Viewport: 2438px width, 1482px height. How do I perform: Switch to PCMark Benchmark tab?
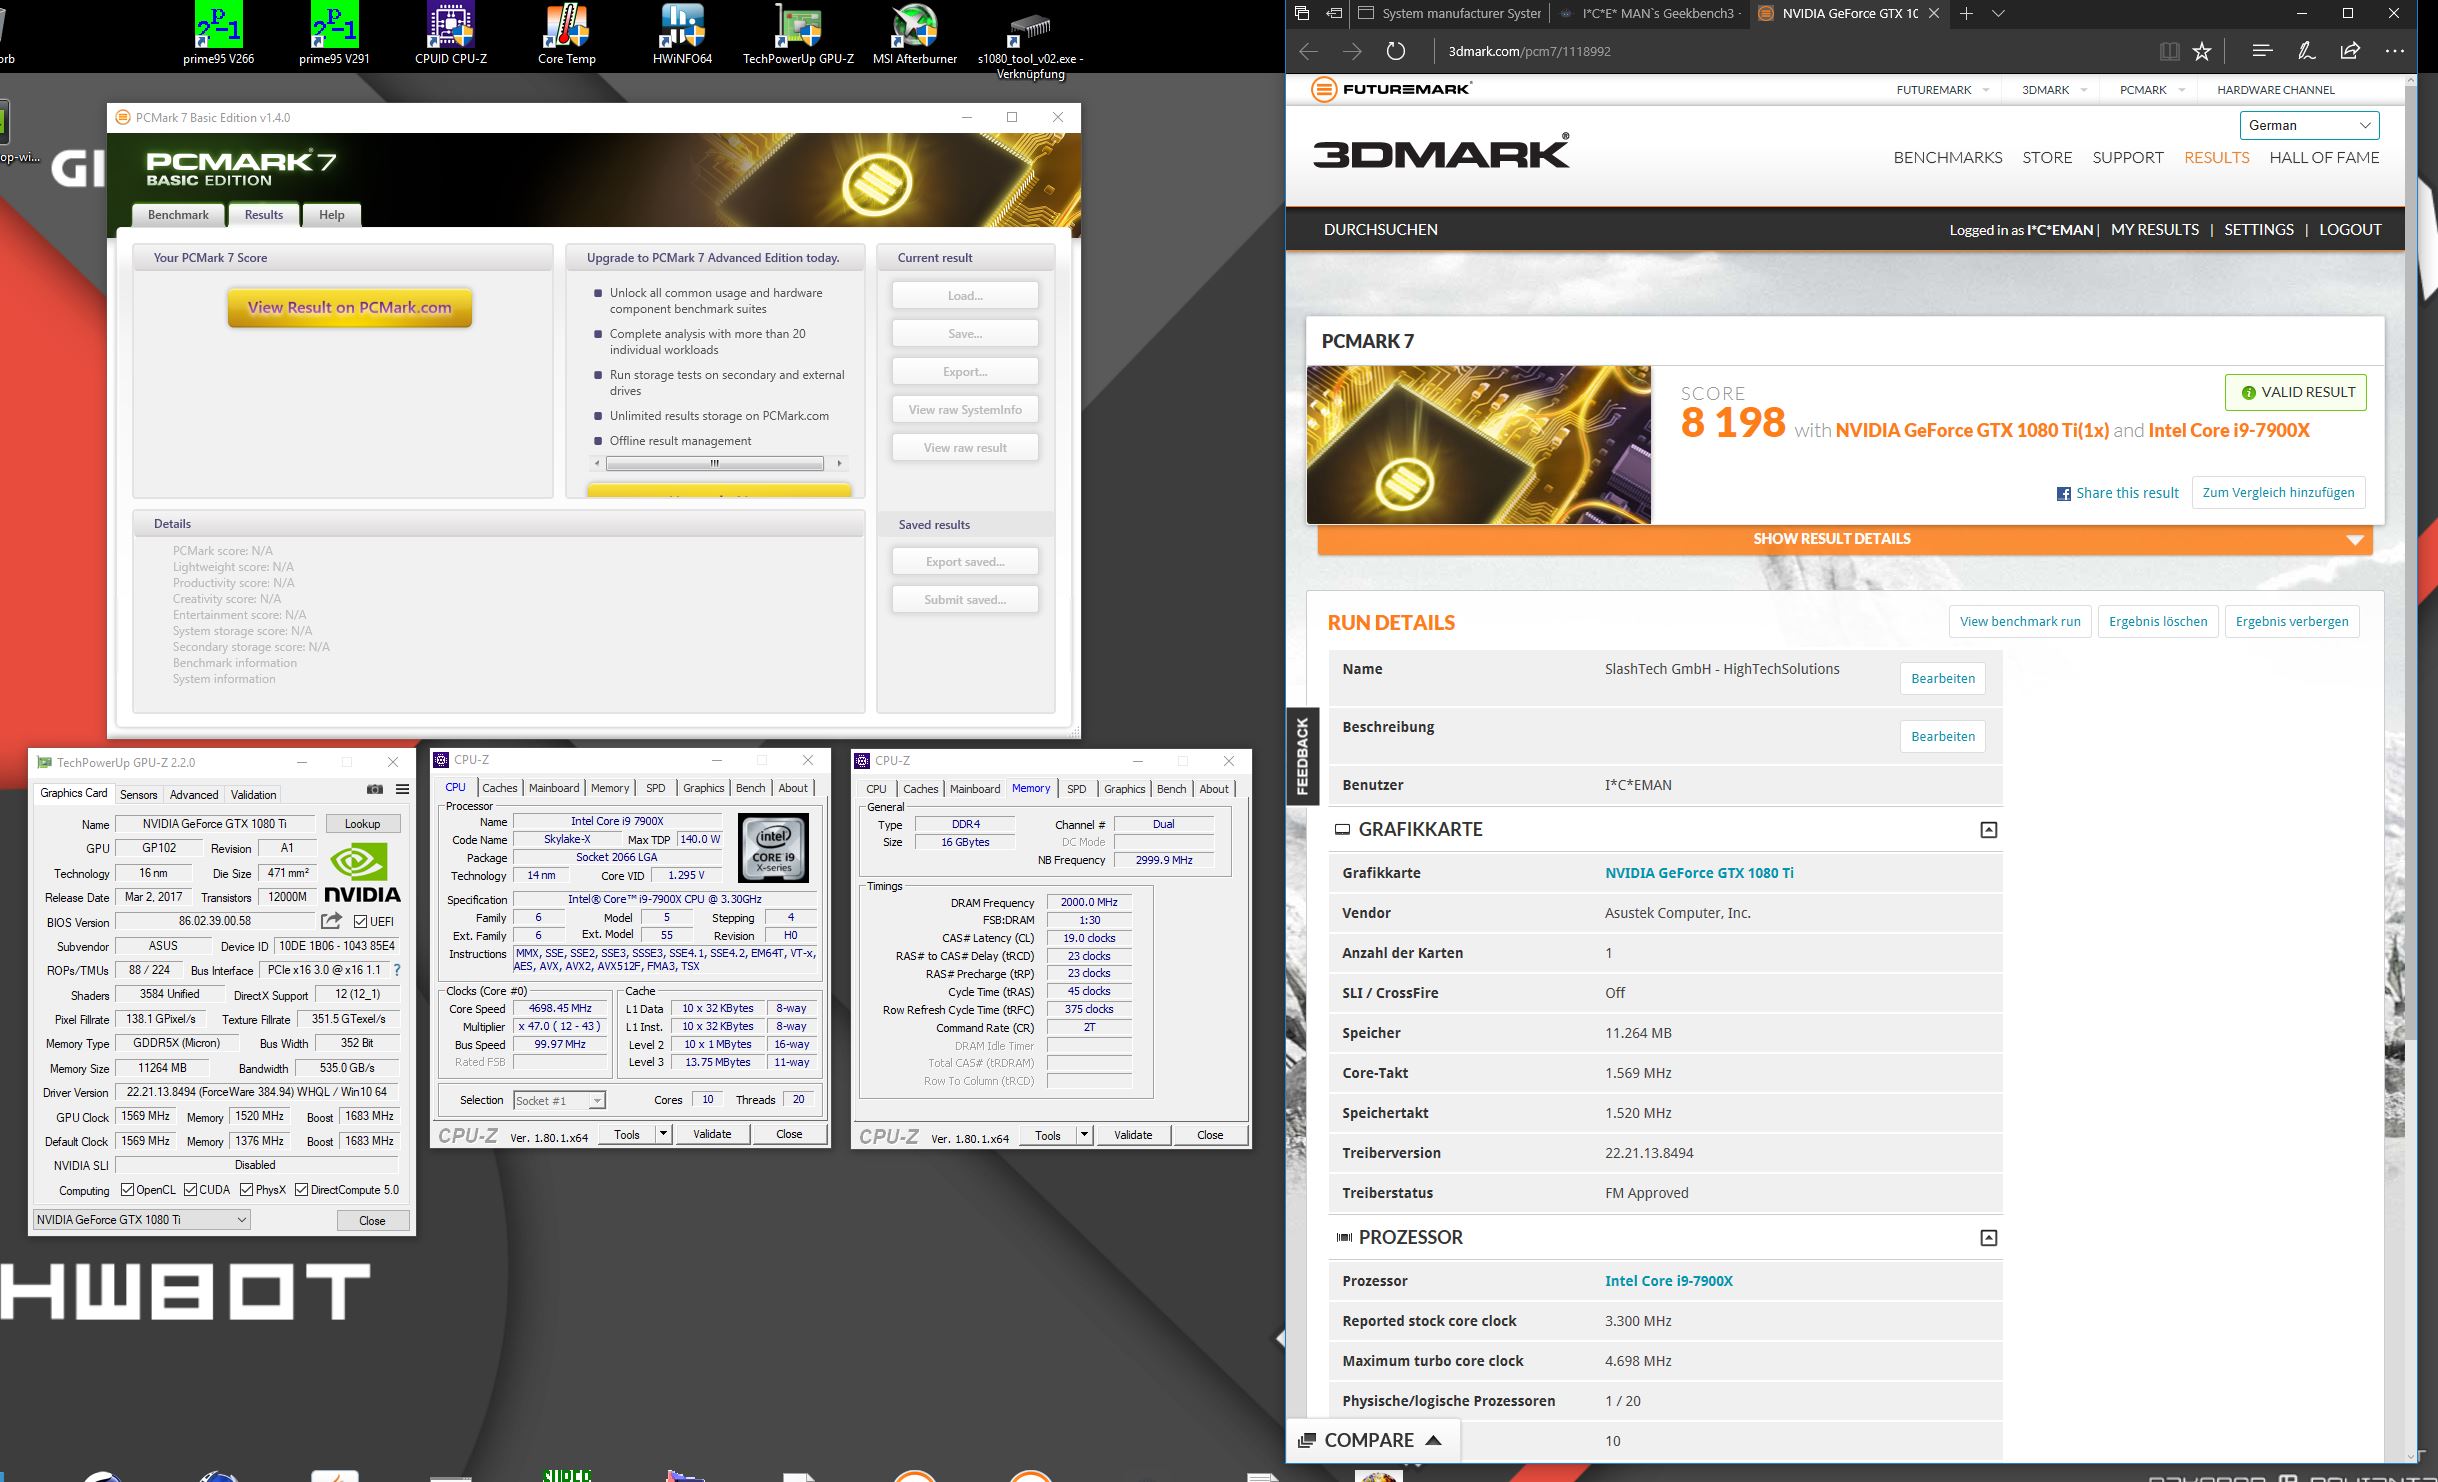(x=178, y=215)
